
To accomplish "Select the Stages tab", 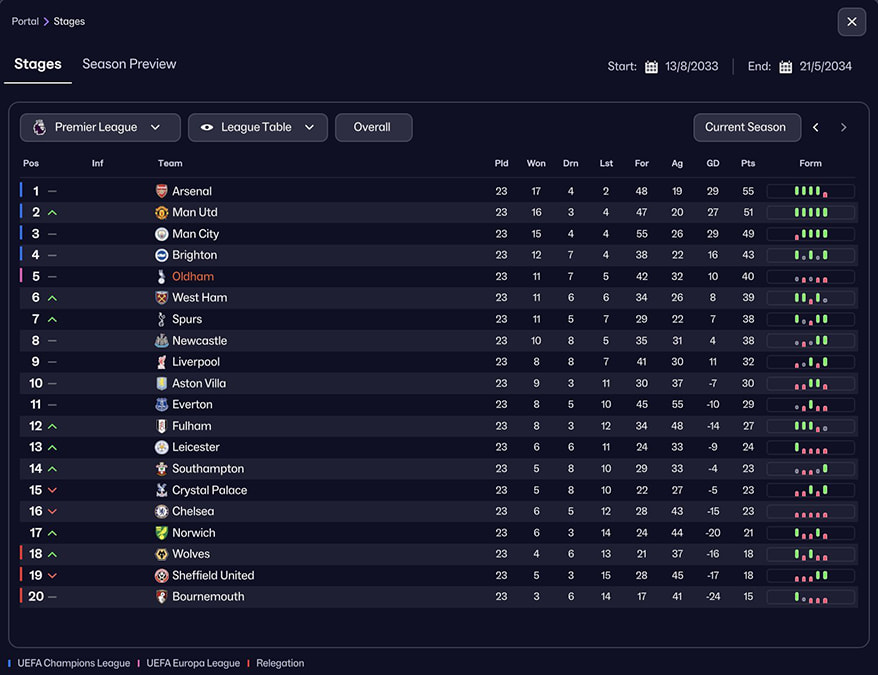I will pyautogui.click(x=37, y=64).
